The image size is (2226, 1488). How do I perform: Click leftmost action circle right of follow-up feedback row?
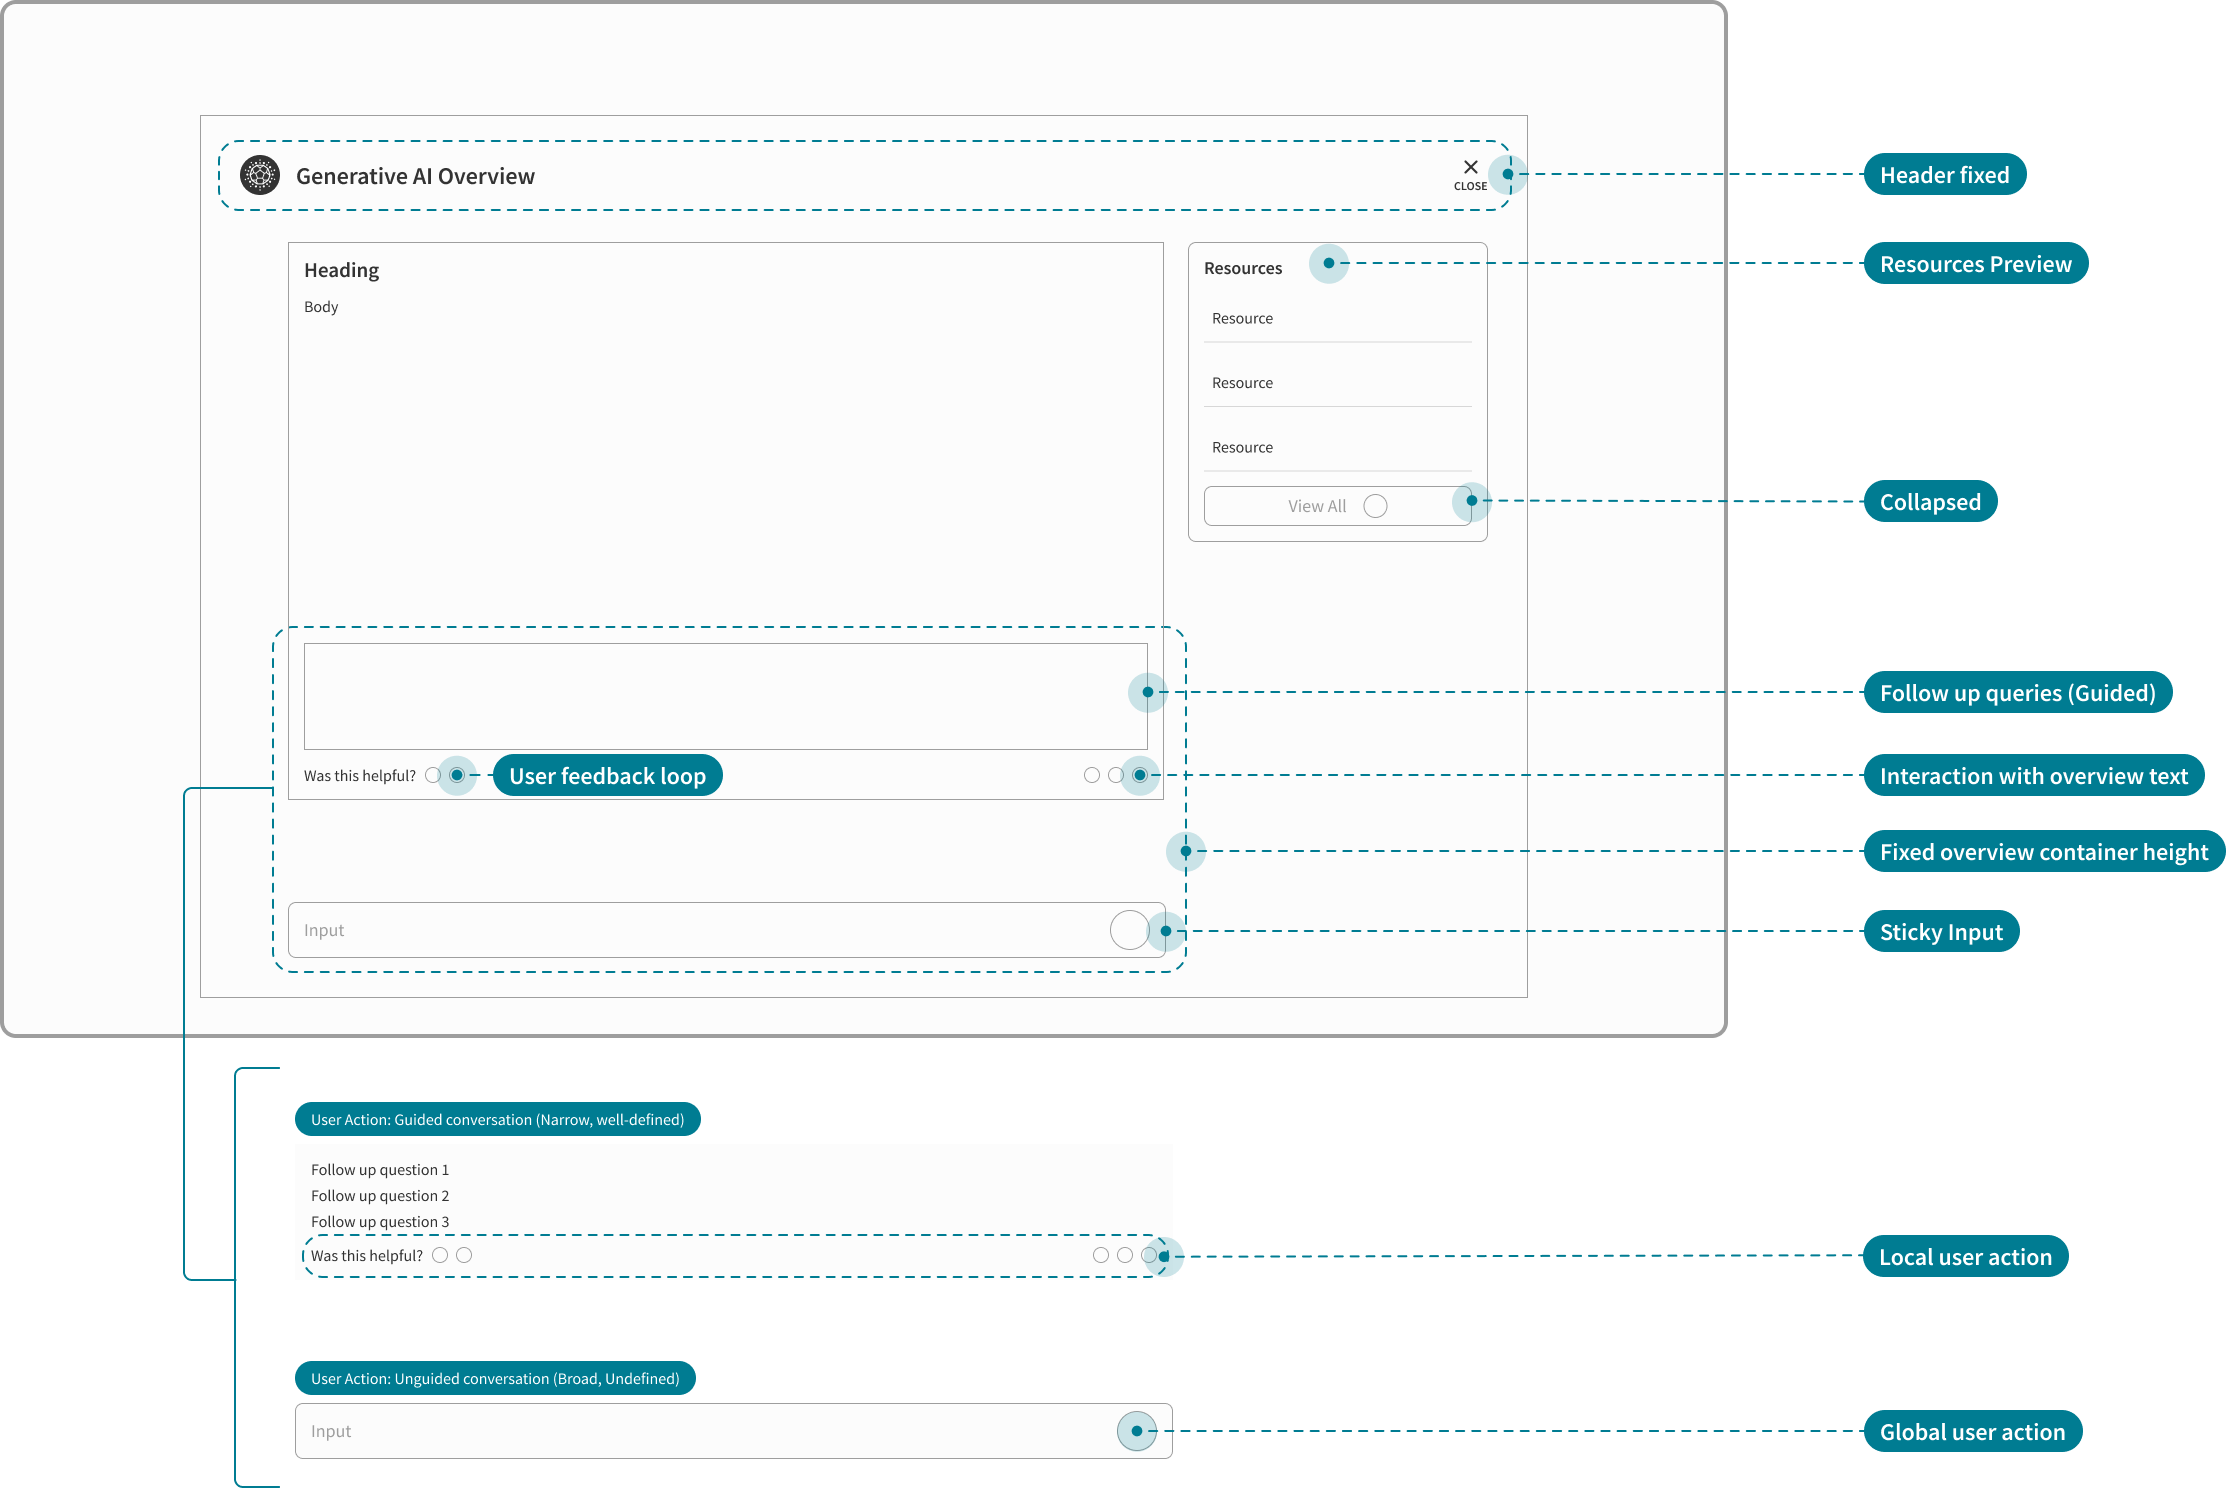1101,1255
